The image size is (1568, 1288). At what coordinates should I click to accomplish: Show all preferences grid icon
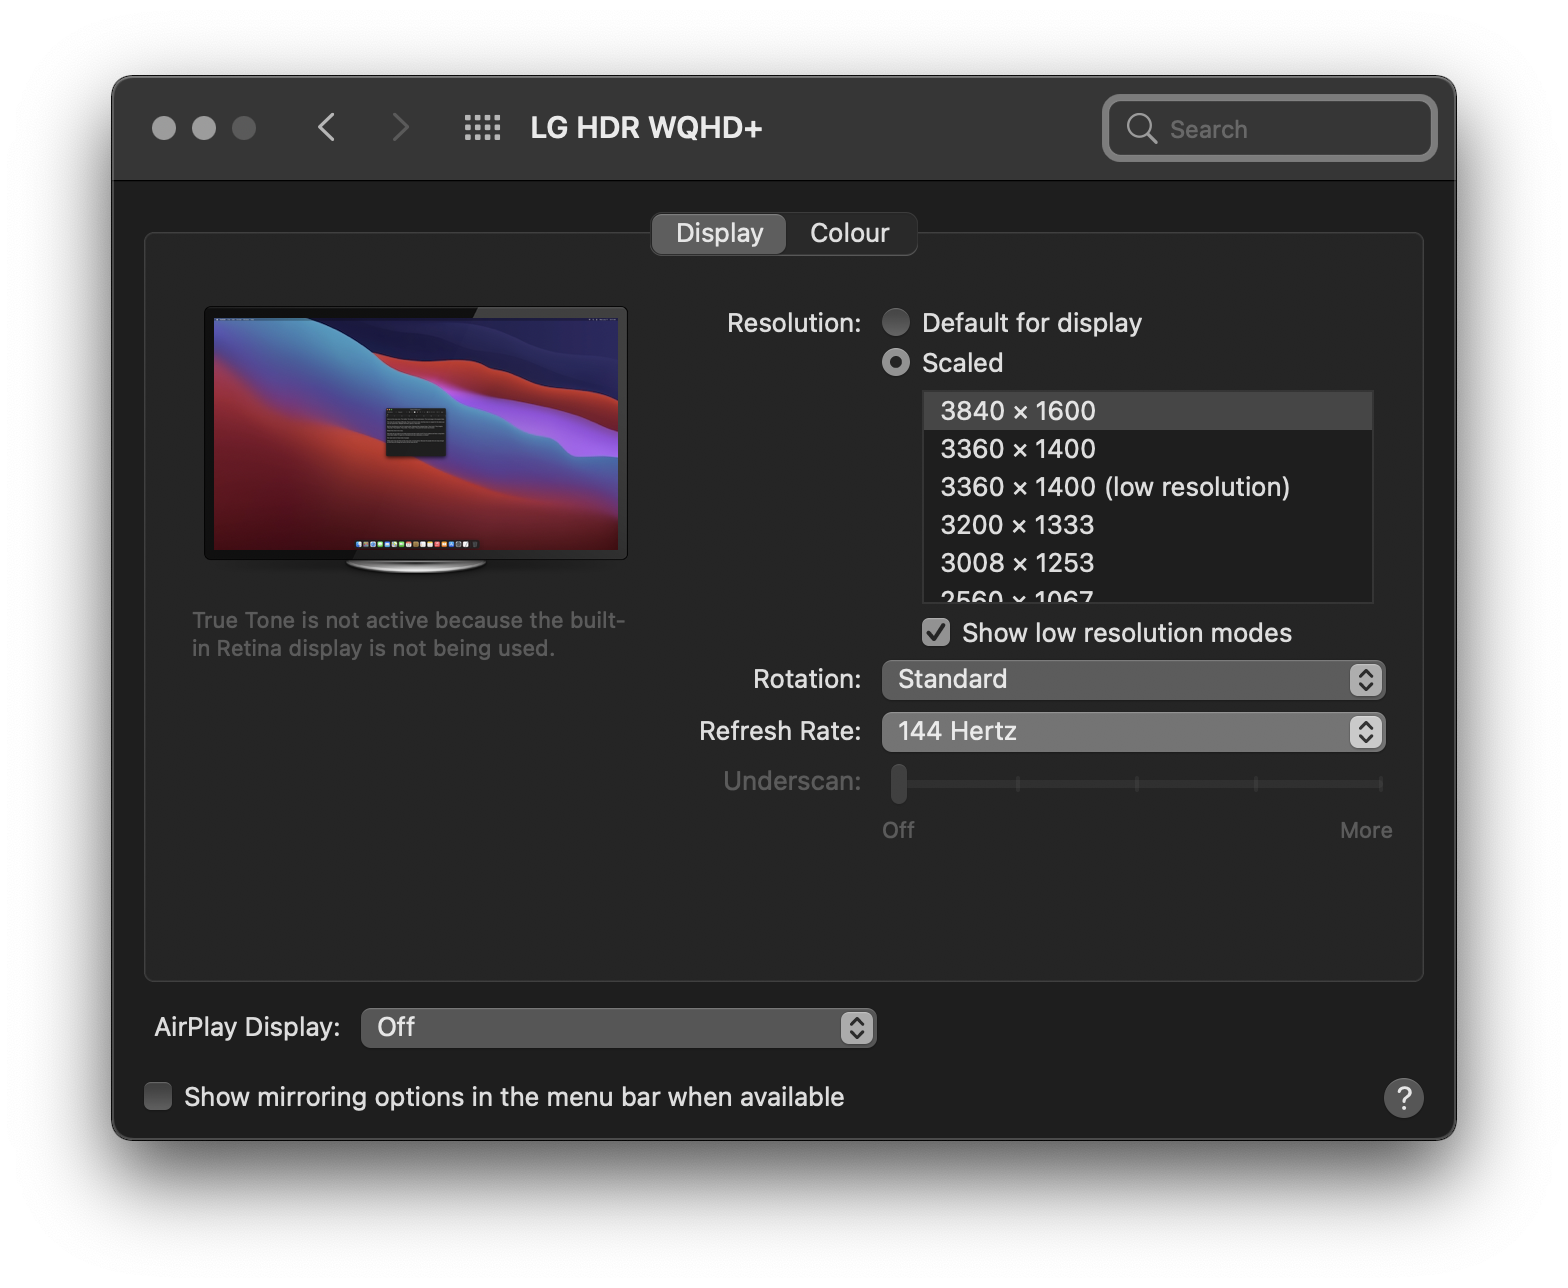coord(482,127)
